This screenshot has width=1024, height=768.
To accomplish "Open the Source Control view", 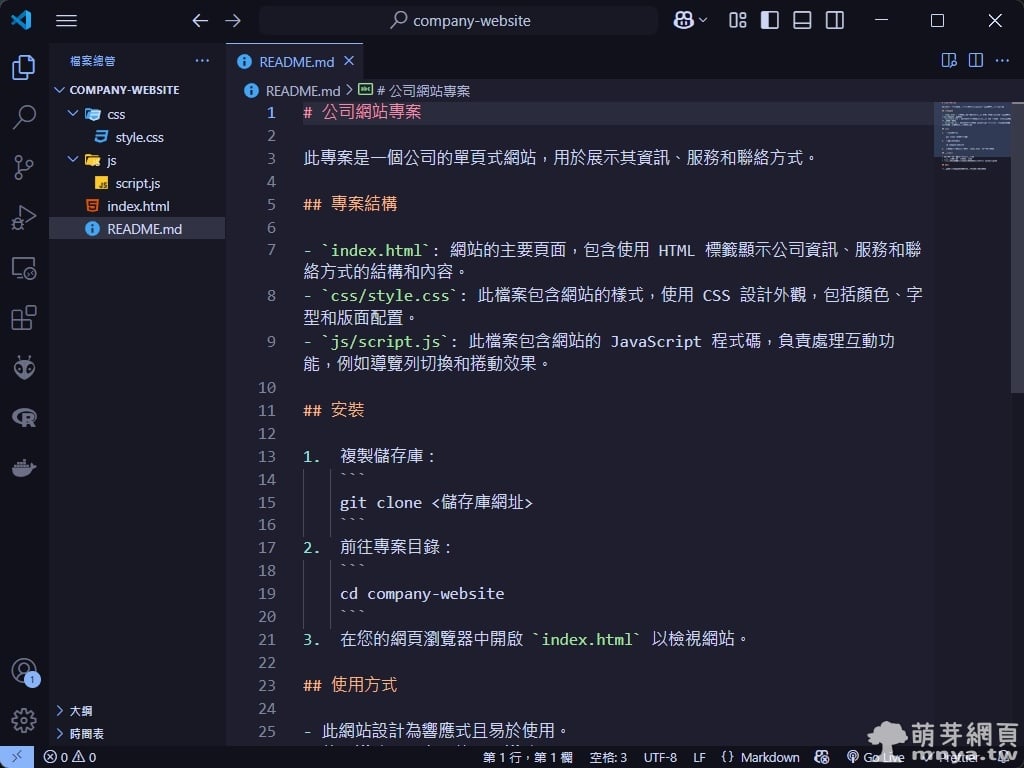I will pos(24,167).
